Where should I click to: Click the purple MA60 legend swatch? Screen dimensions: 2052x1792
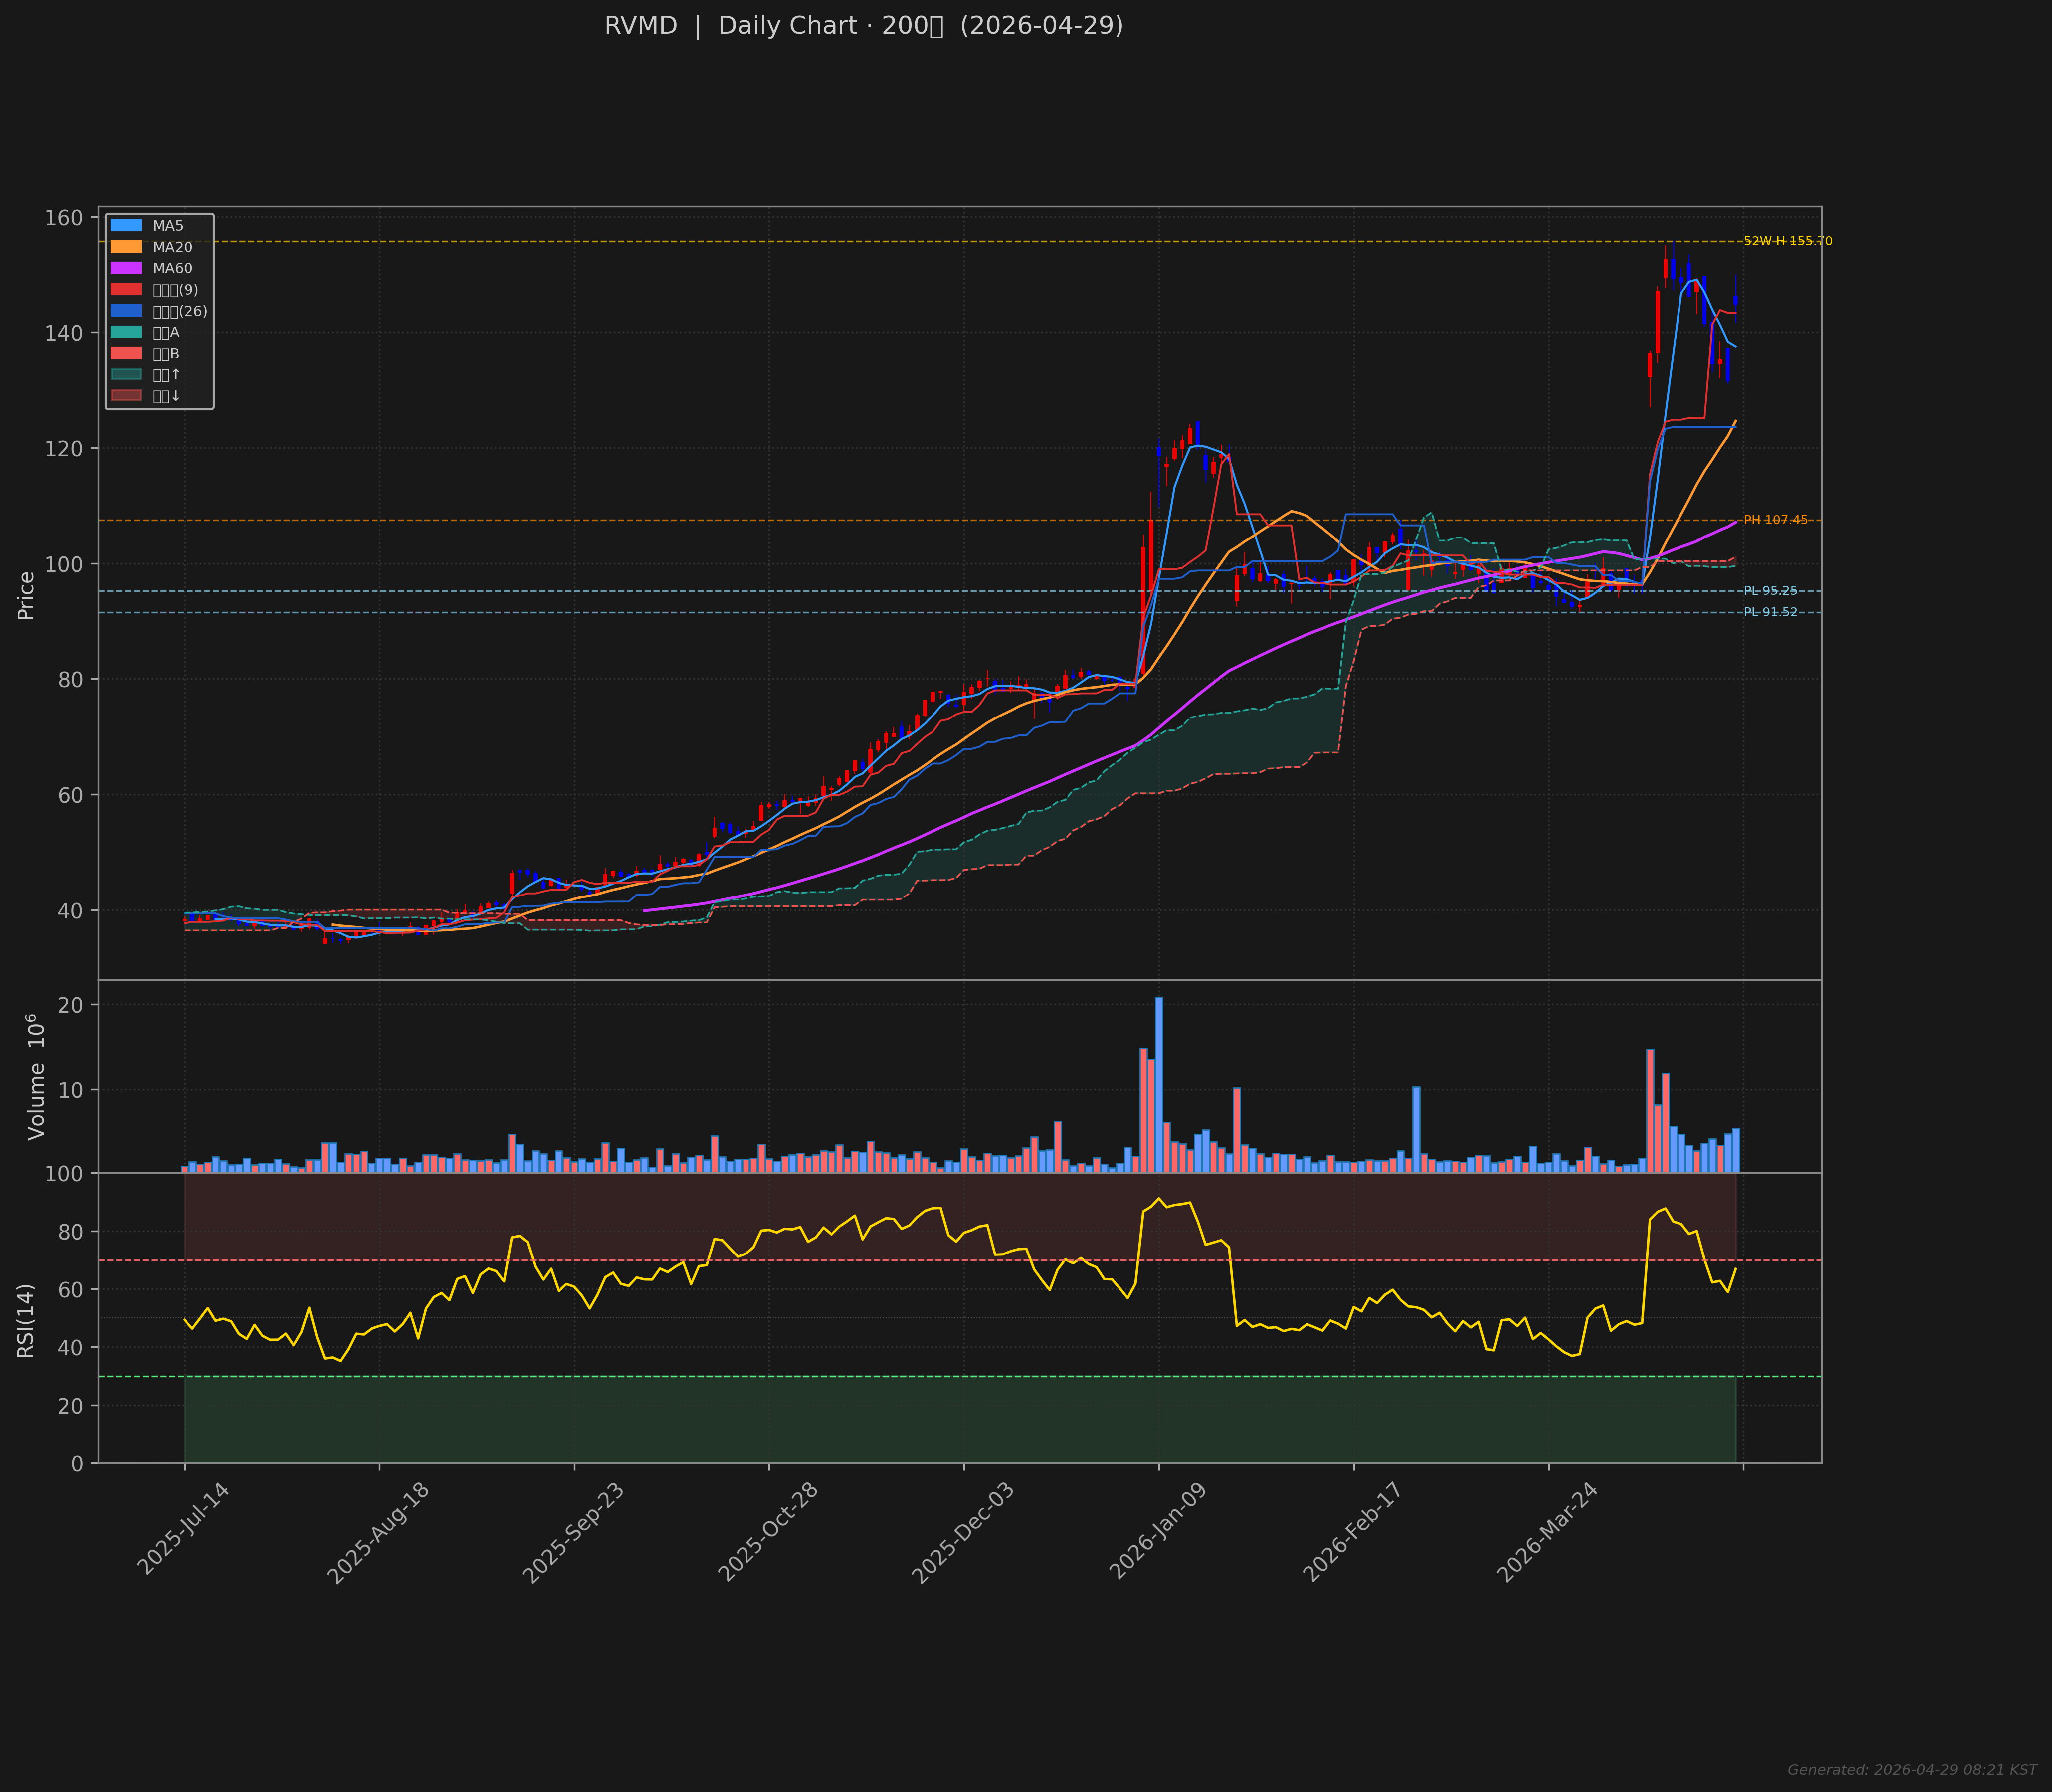126,268
